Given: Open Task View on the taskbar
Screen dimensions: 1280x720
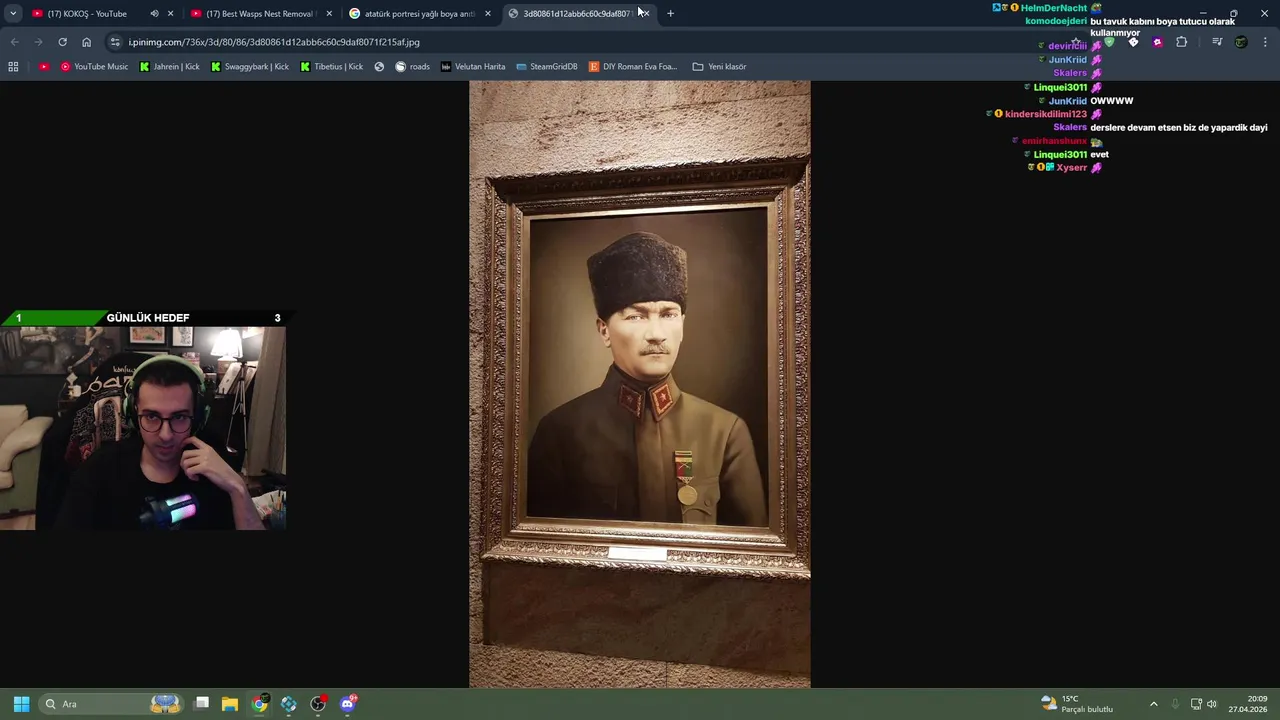Looking at the screenshot, I should point(201,704).
